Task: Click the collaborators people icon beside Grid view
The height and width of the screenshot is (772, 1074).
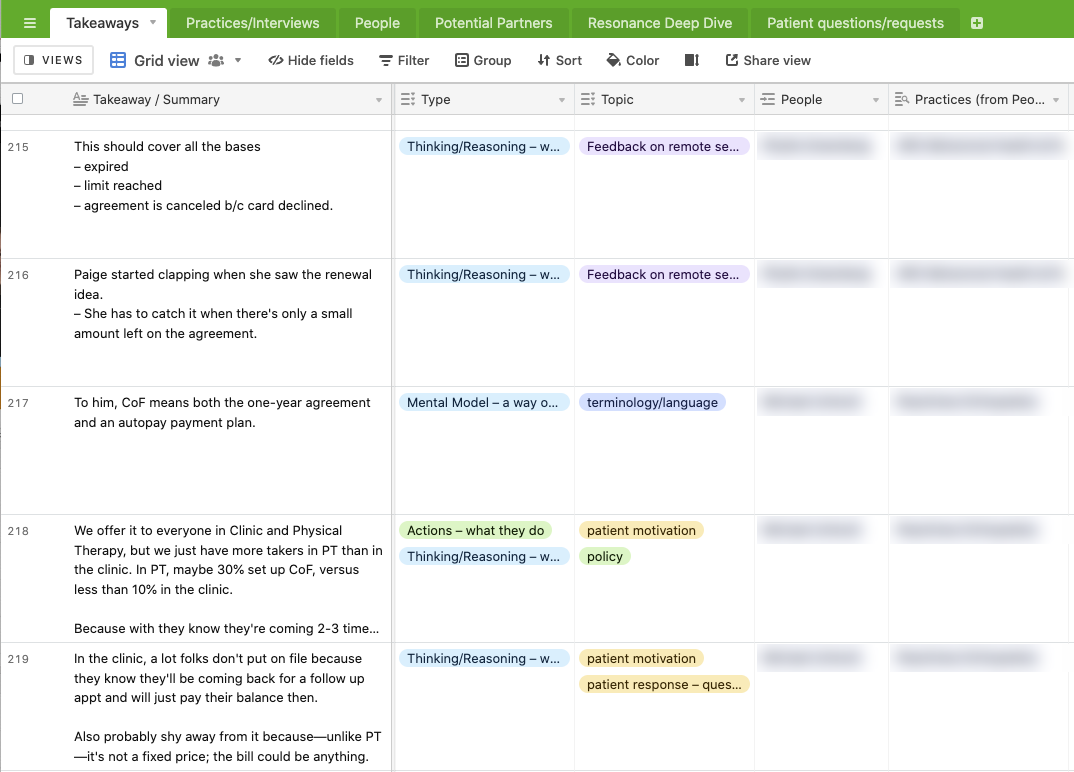Action: click(216, 60)
